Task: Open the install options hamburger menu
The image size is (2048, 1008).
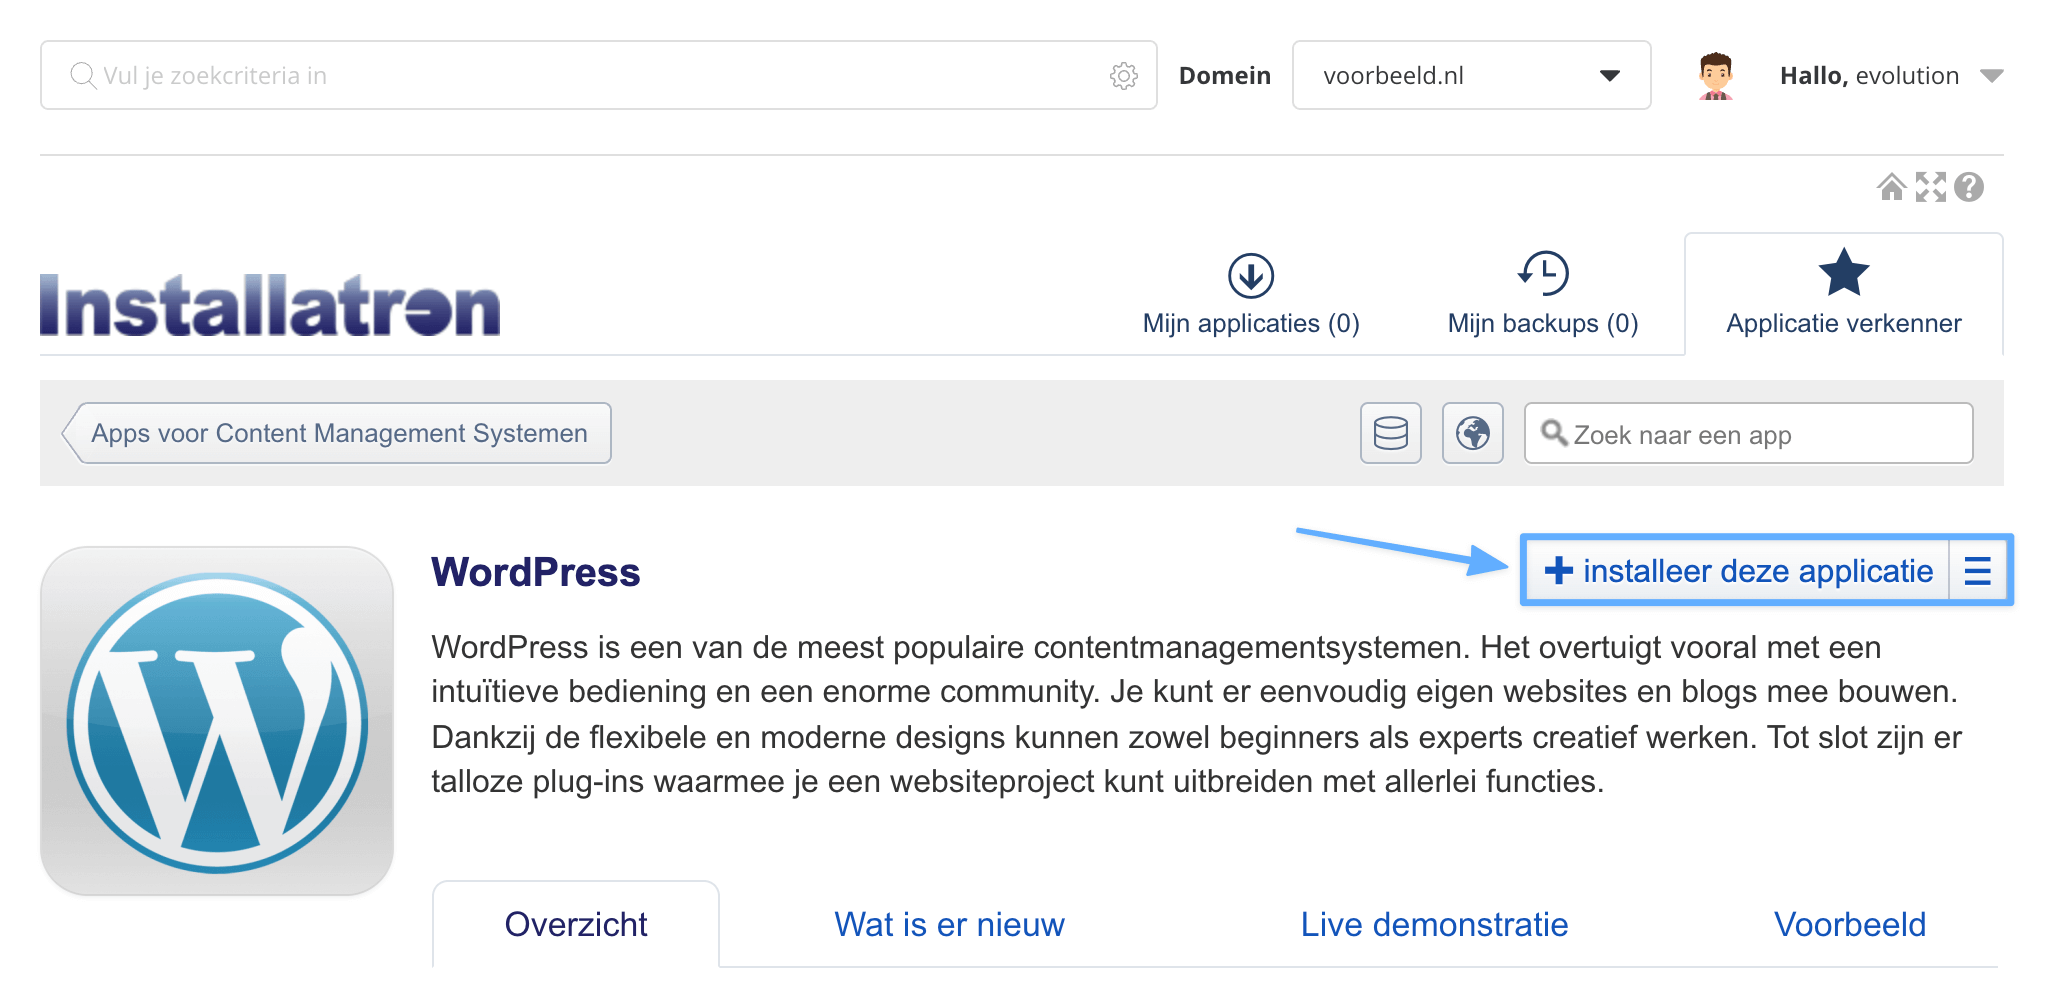Action: (x=1977, y=570)
